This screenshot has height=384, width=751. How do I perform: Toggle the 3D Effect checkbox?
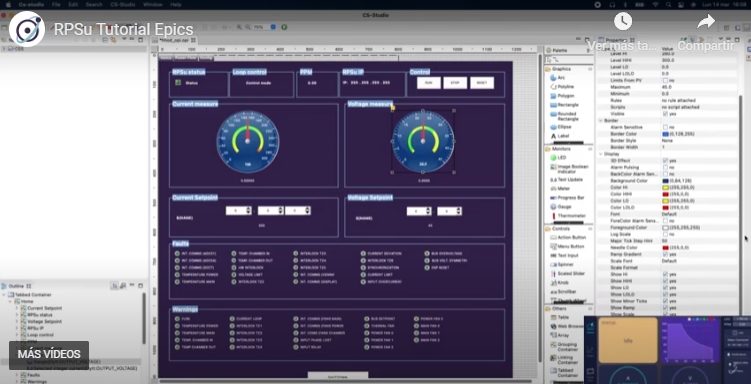(x=665, y=161)
